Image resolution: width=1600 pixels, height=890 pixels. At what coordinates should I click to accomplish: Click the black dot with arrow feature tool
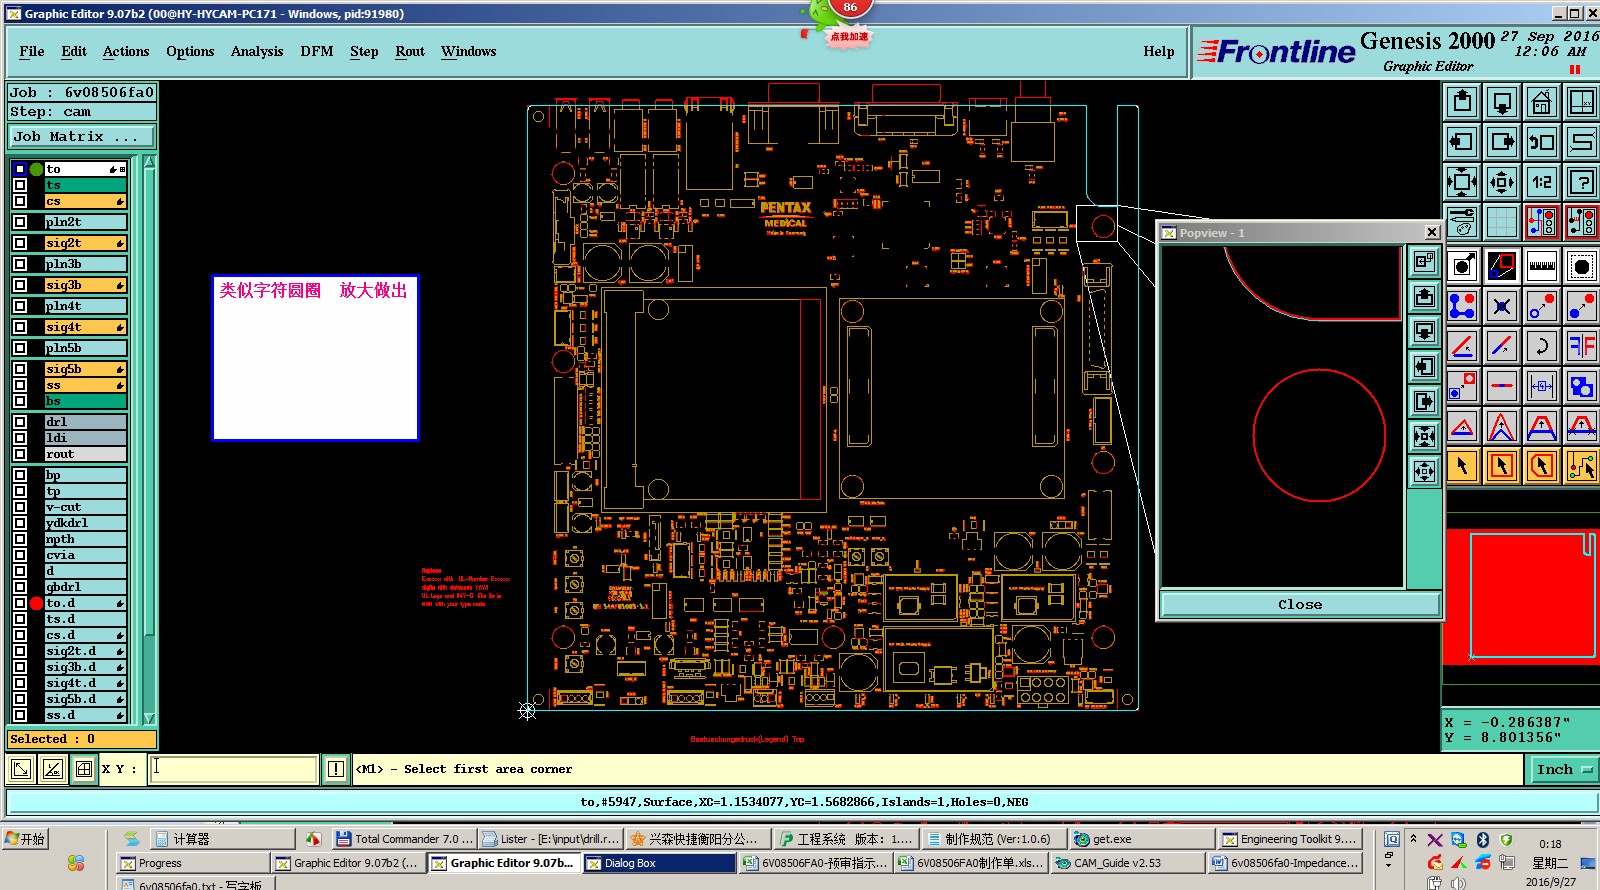click(1462, 266)
